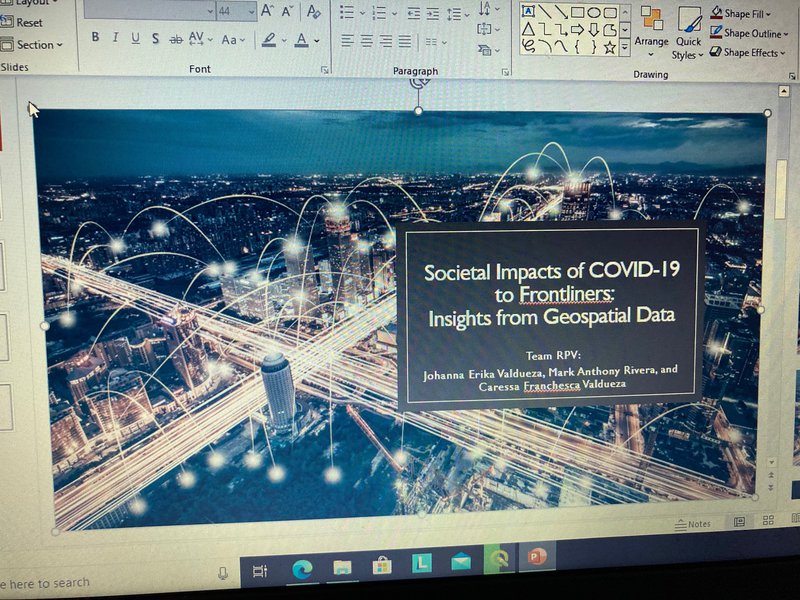
Task: Click the Underline icon
Action: point(135,38)
